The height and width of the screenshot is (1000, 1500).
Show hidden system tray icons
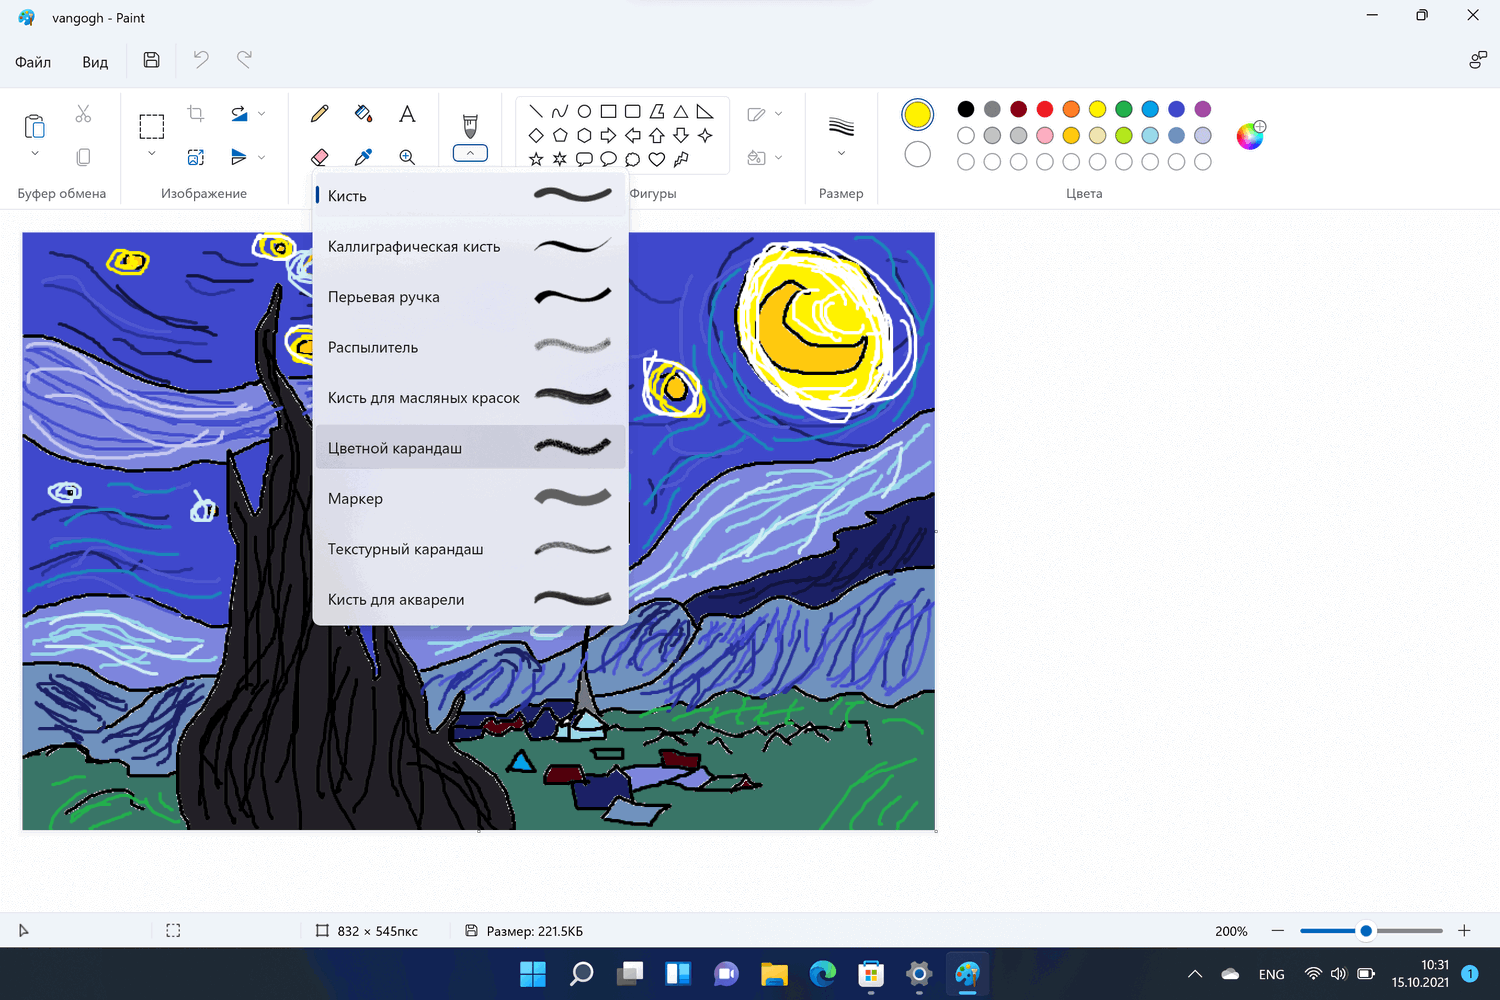pos(1195,974)
